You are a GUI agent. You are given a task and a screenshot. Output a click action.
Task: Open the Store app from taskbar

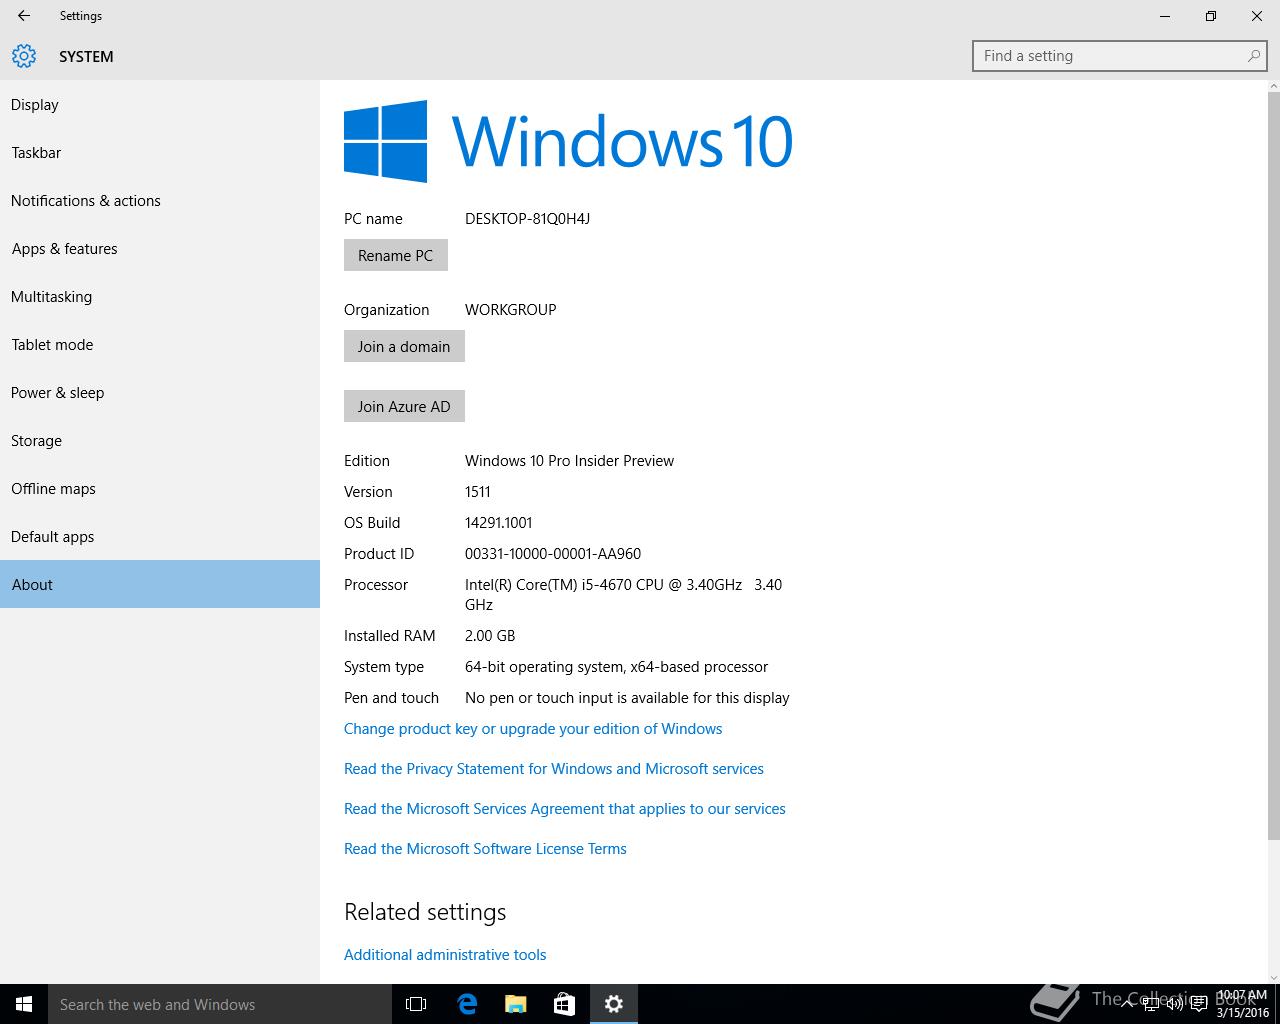pos(564,1004)
